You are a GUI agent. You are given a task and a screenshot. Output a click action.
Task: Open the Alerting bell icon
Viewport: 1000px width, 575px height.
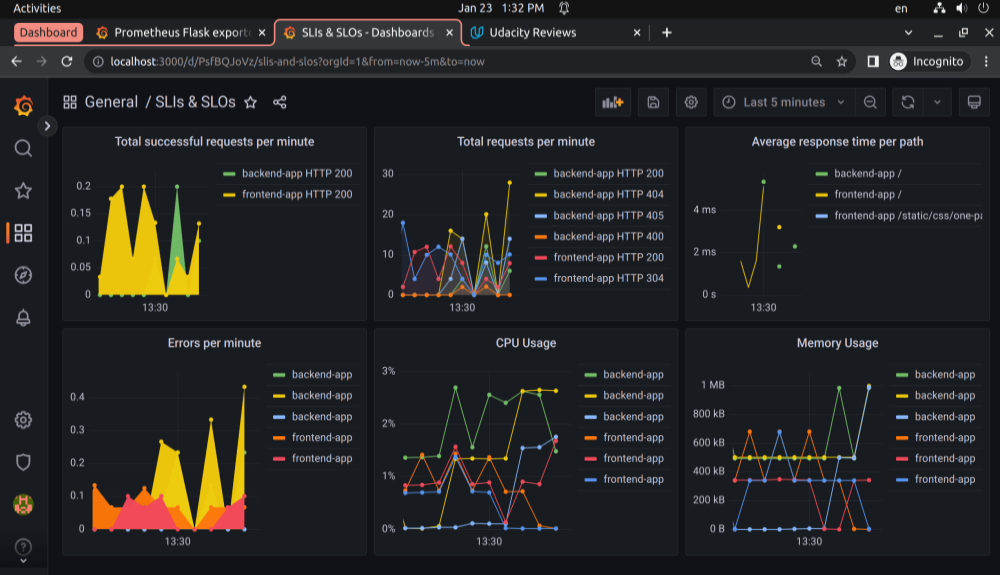(x=23, y=318)
